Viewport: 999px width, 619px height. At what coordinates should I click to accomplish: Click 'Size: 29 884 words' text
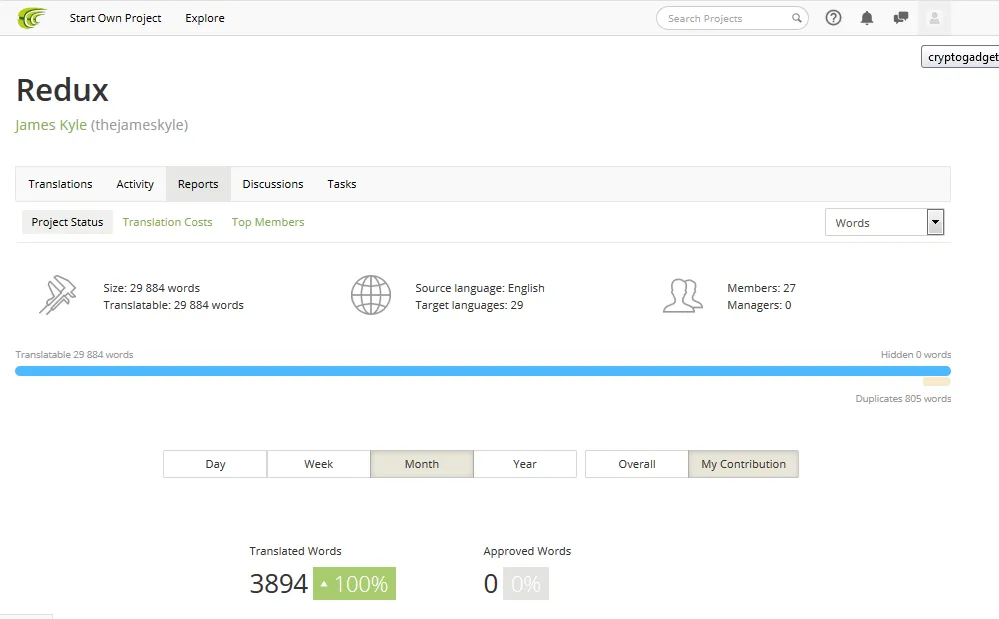tap(152, 288)
